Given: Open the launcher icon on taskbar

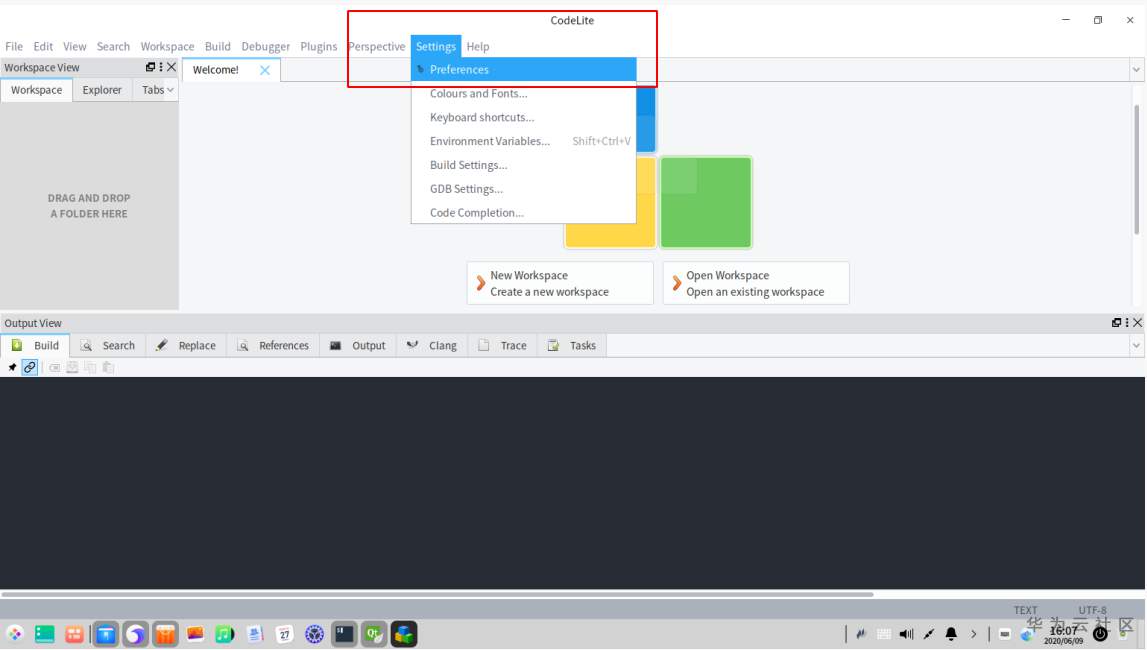Looking at the screenshot, I should point(15,634).
